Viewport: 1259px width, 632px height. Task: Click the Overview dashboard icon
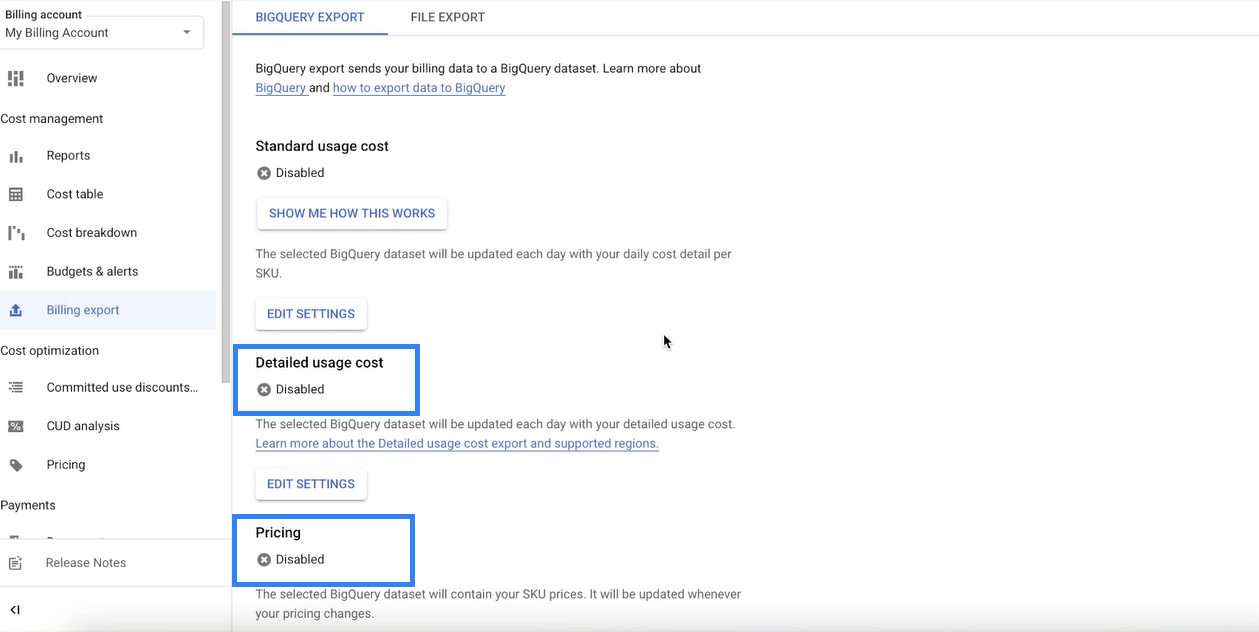pos(15,78)
